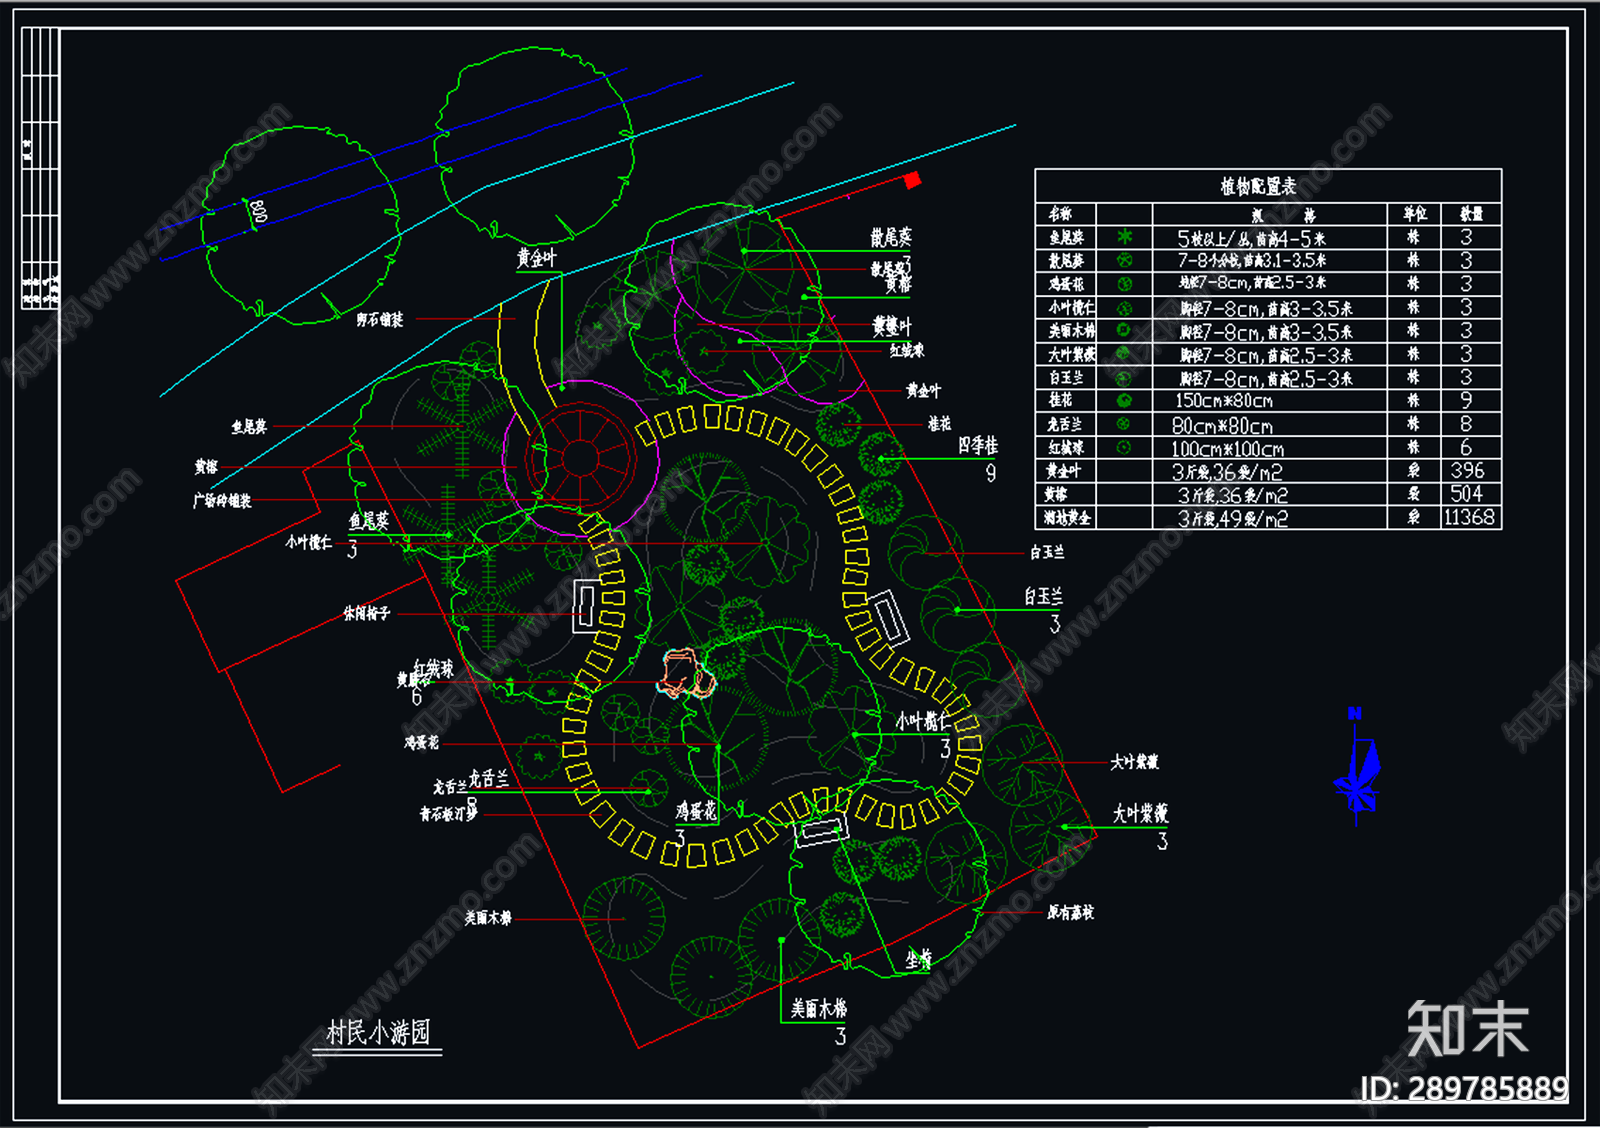This screenshot has height=1128, width=1600.
Task: Click the 四季桂 plant label
Action: click(x=977, y=445)
